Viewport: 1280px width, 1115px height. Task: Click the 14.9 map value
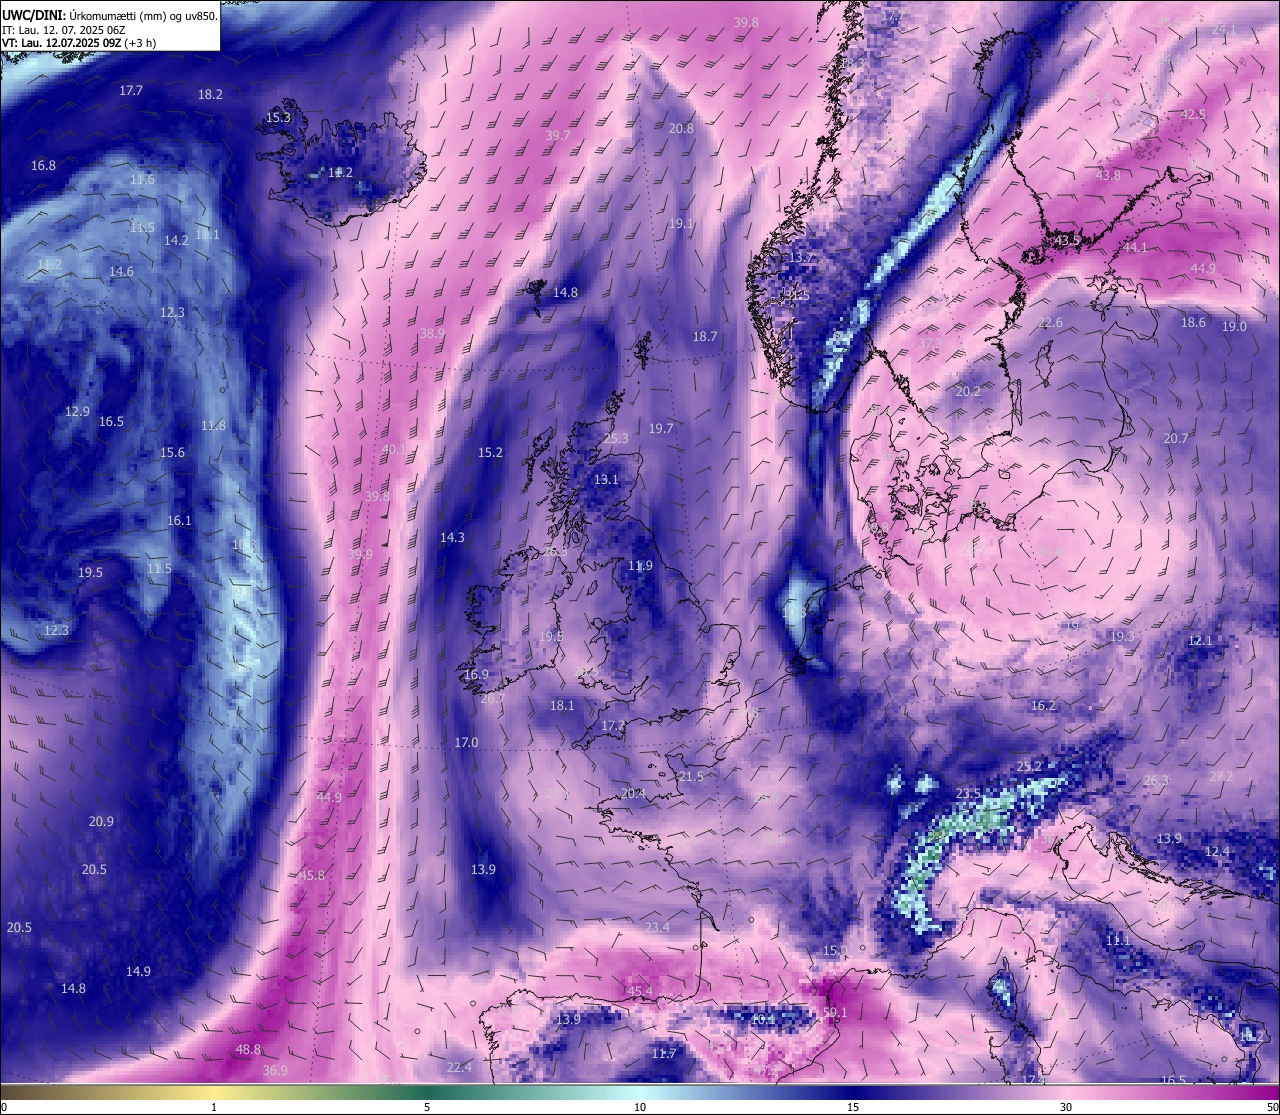coord(138,971)
